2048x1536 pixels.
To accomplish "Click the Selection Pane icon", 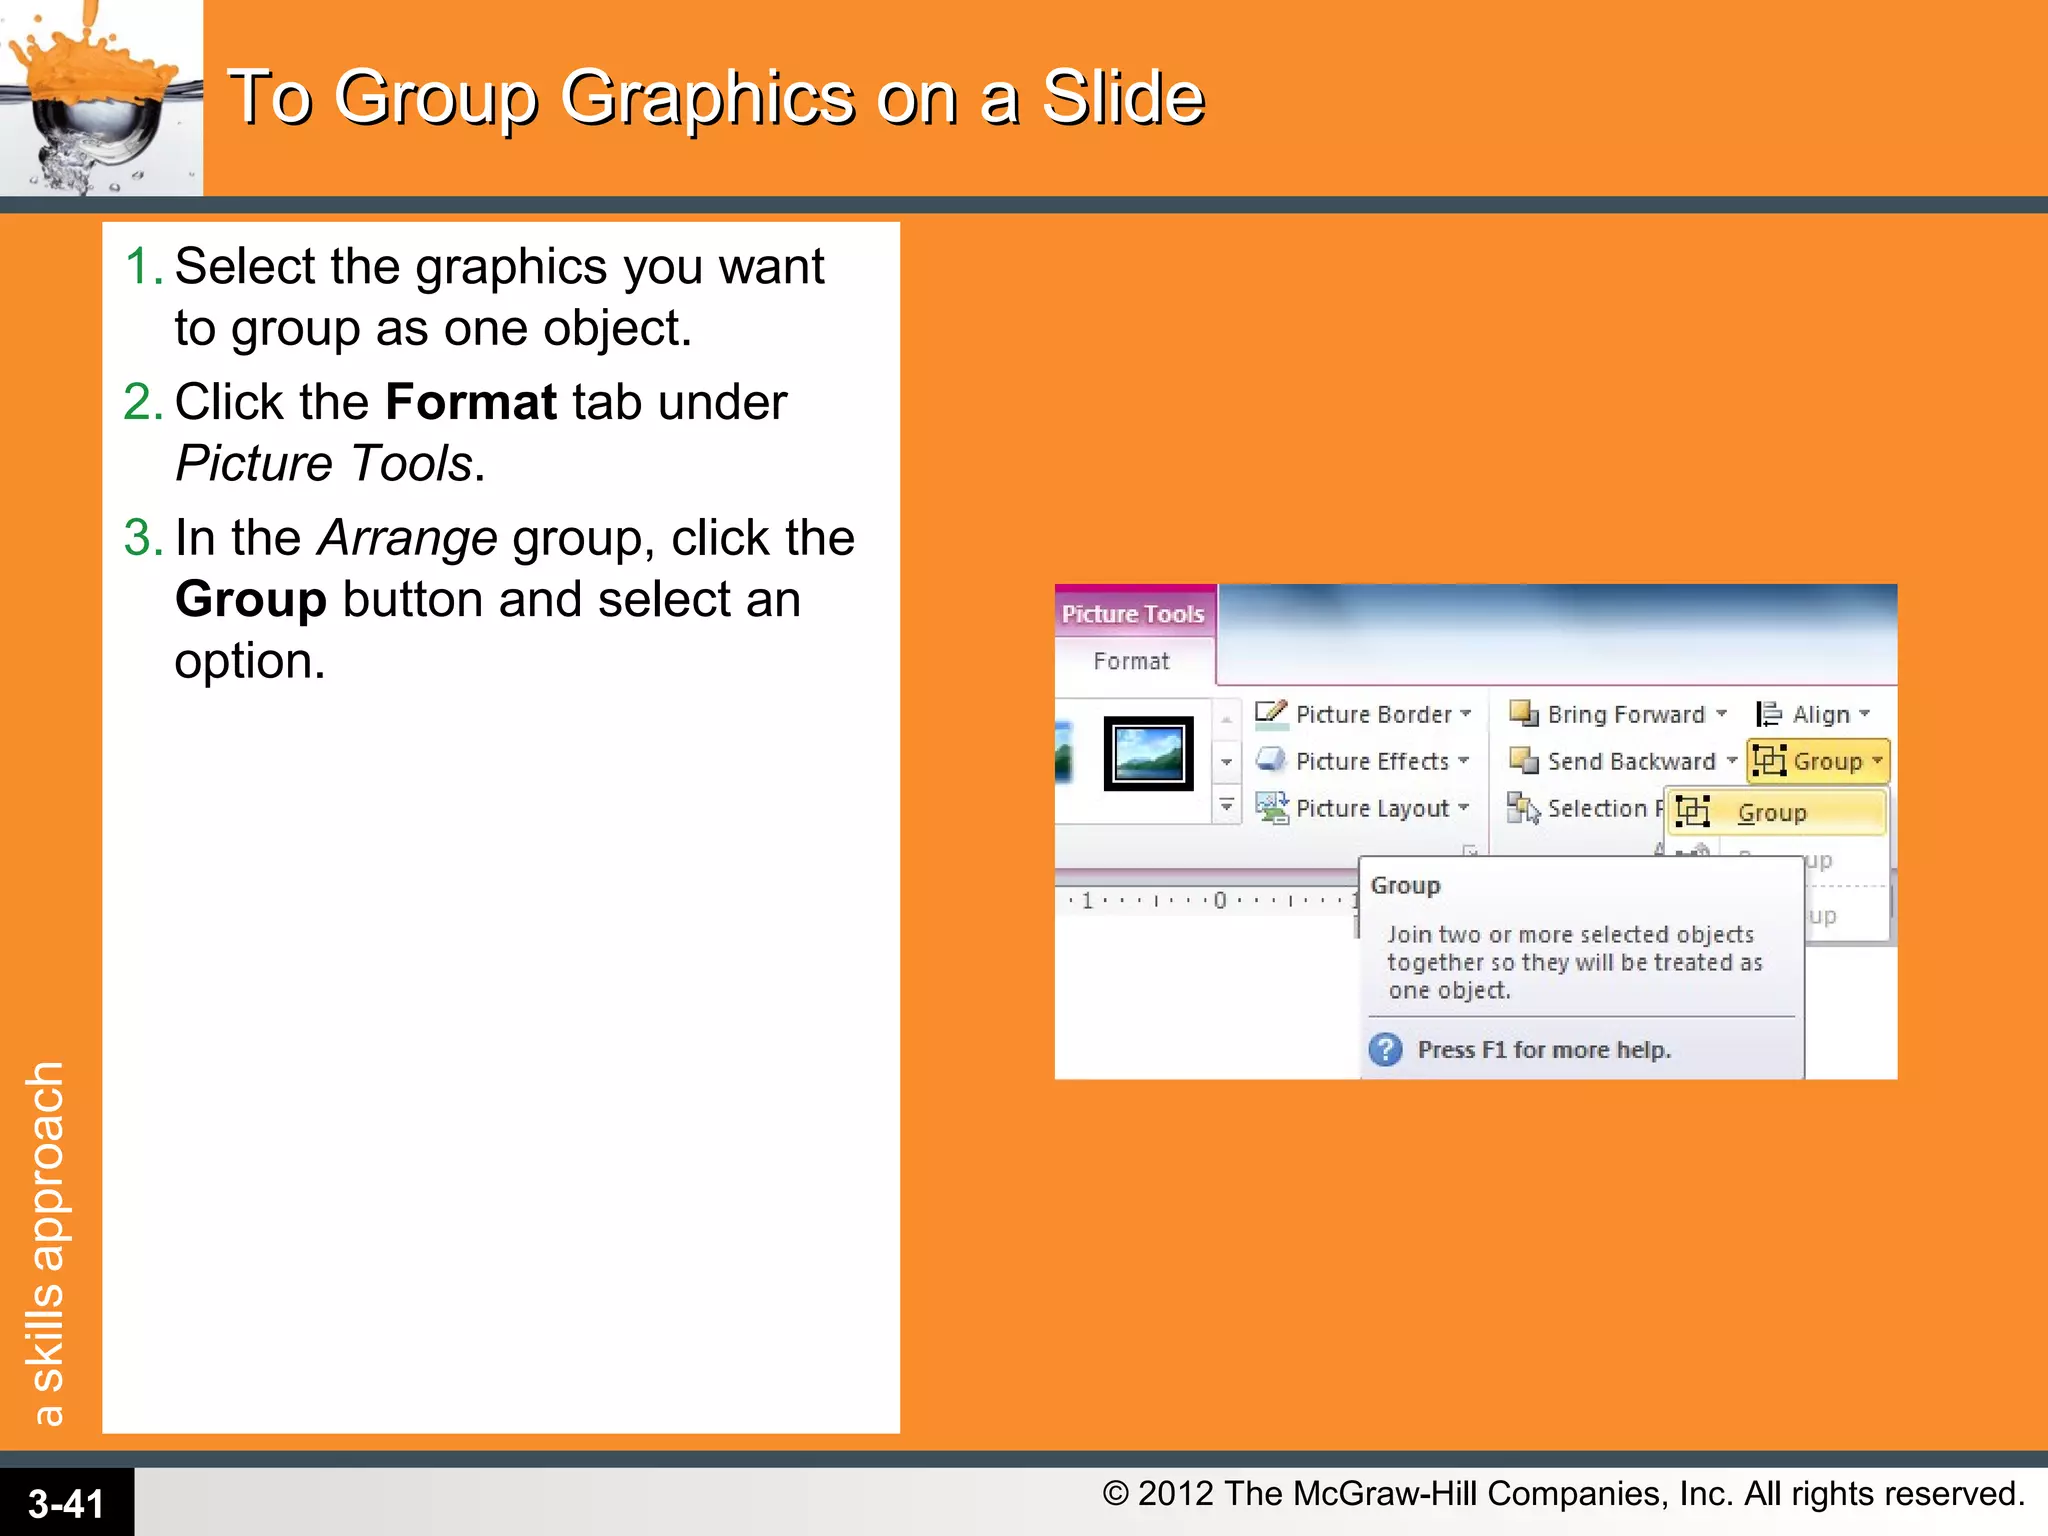I will coord(1523,807).
